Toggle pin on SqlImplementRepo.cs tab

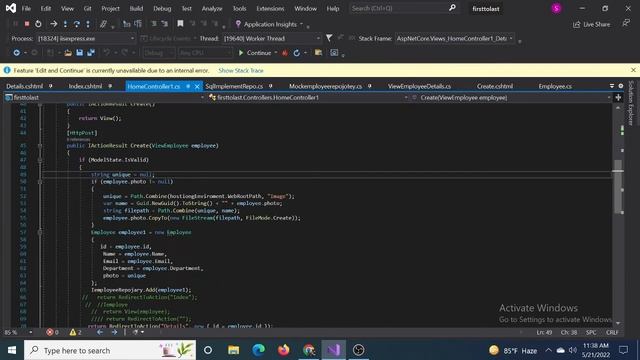click(x=271, y=86)
